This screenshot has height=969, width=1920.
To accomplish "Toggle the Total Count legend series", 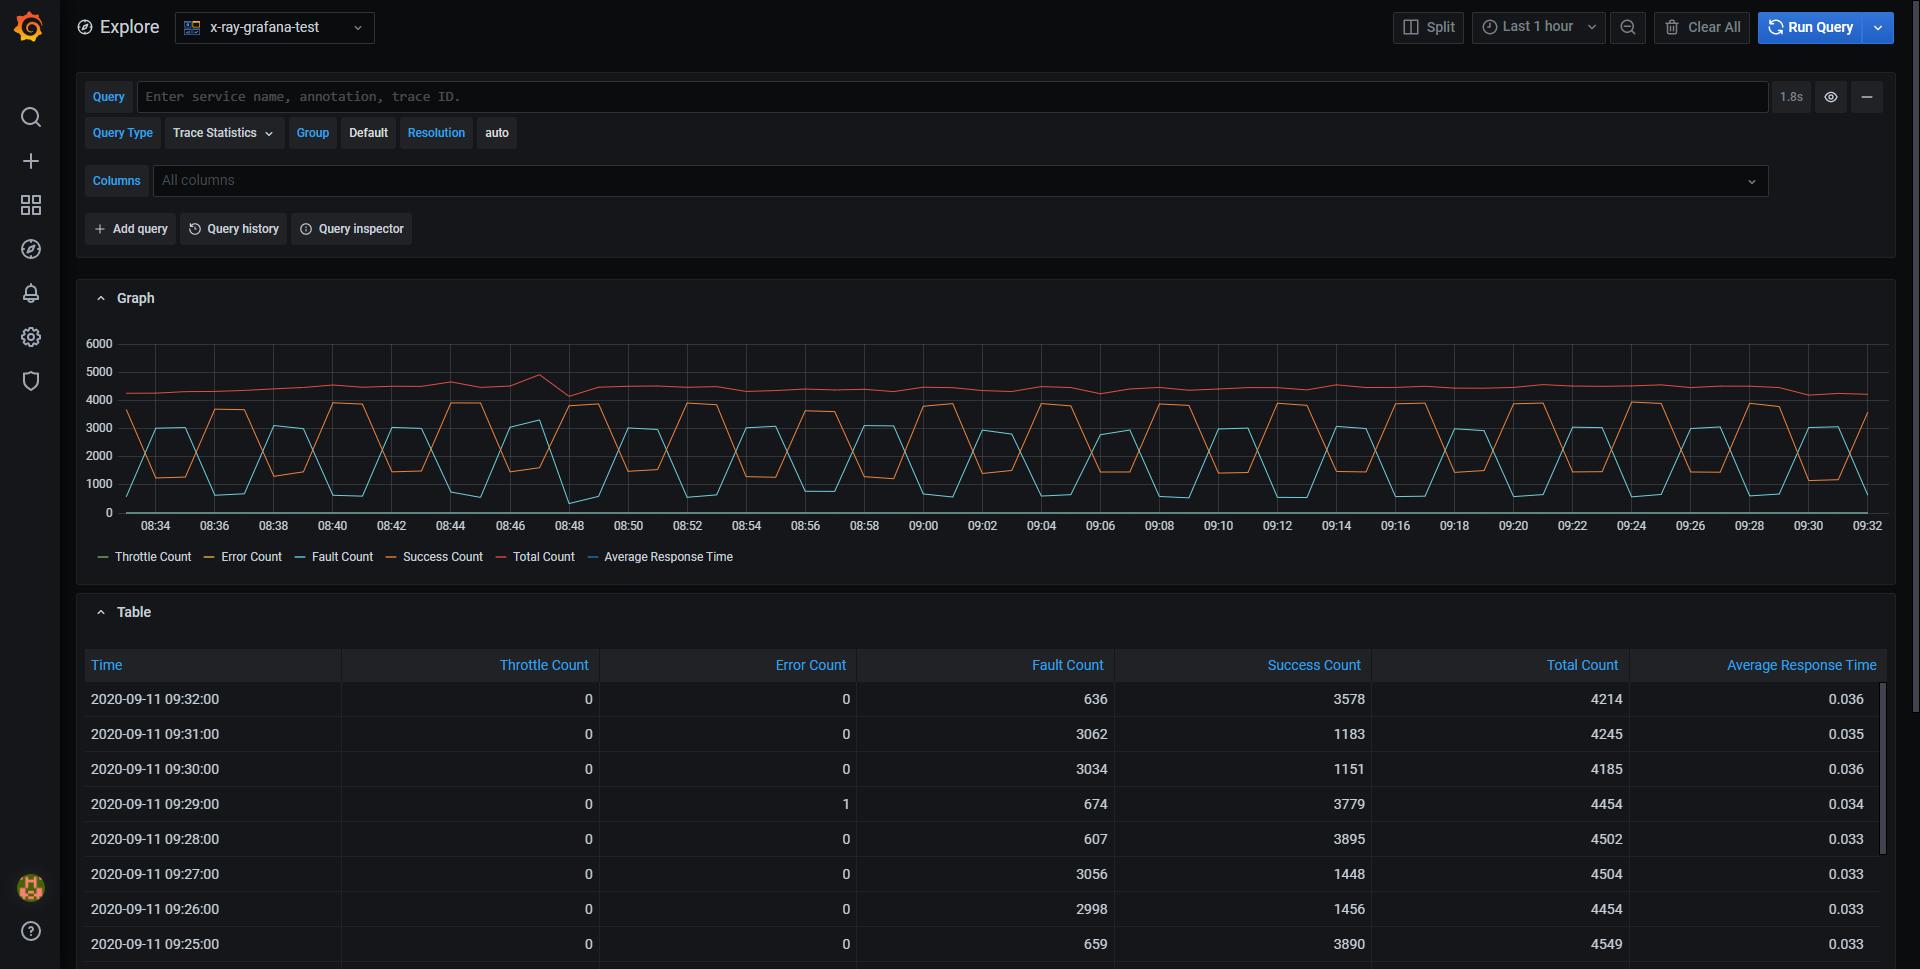I will point(543,557).
